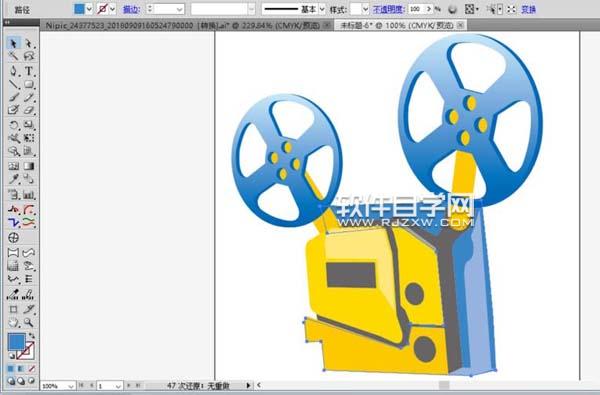Enable Draw Normal mode
Viewport: 600px width, 395px height.
[x=11, y=381]
